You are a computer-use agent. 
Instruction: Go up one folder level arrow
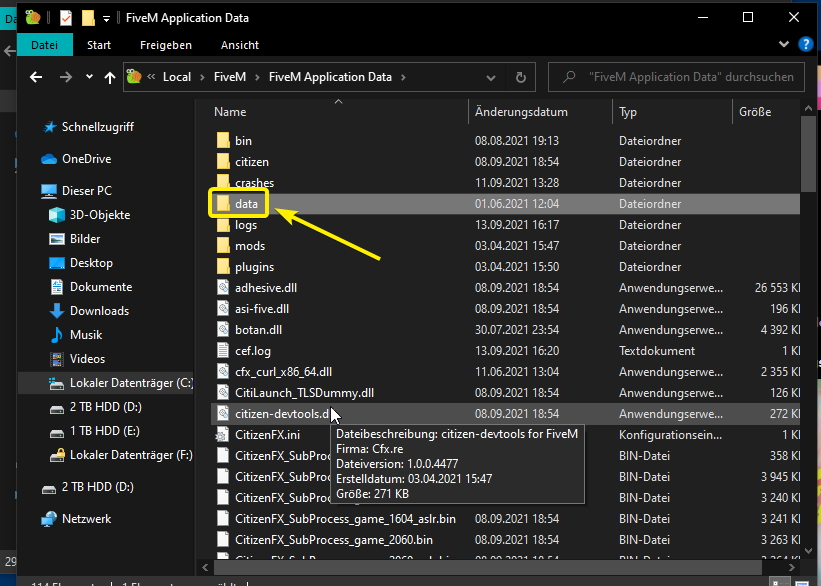click(110, 77)
